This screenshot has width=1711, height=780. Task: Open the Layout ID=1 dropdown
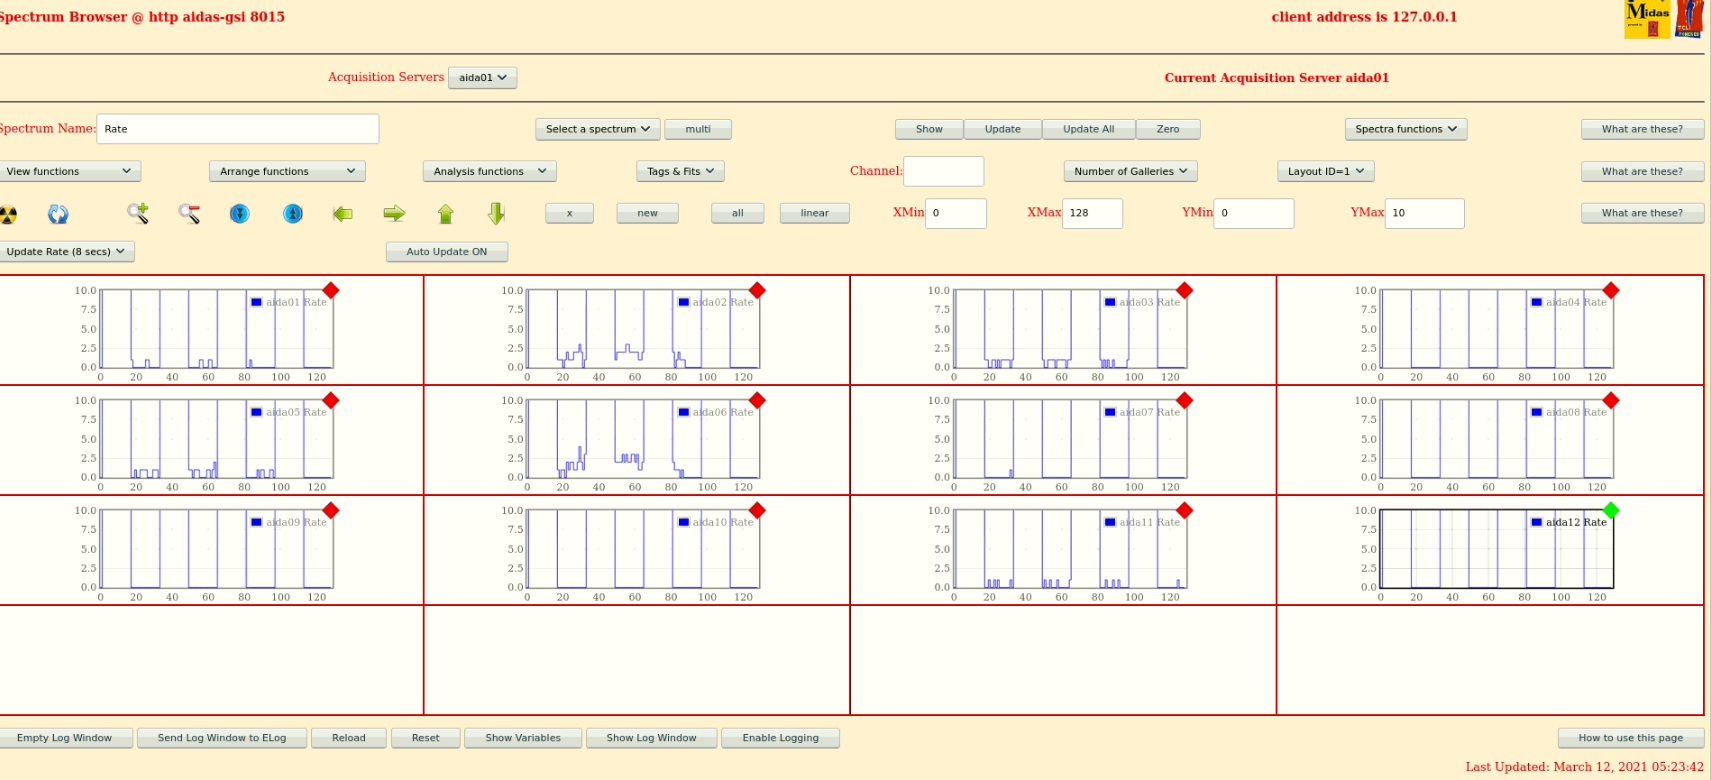[x=1326, y=171]
